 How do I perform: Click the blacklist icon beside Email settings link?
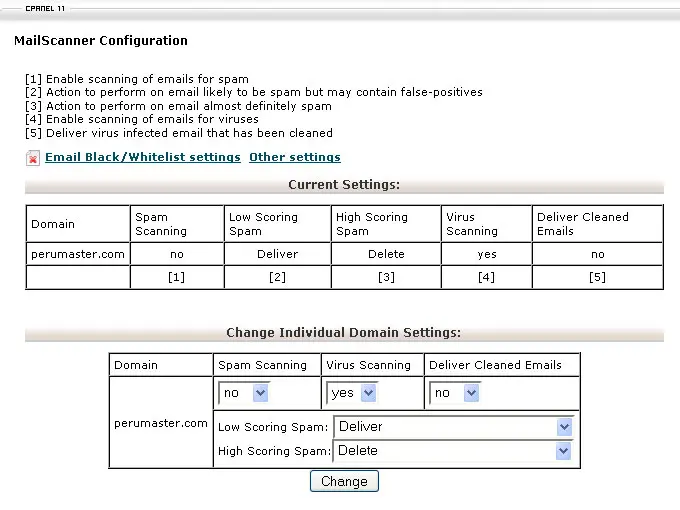[33, 158]
